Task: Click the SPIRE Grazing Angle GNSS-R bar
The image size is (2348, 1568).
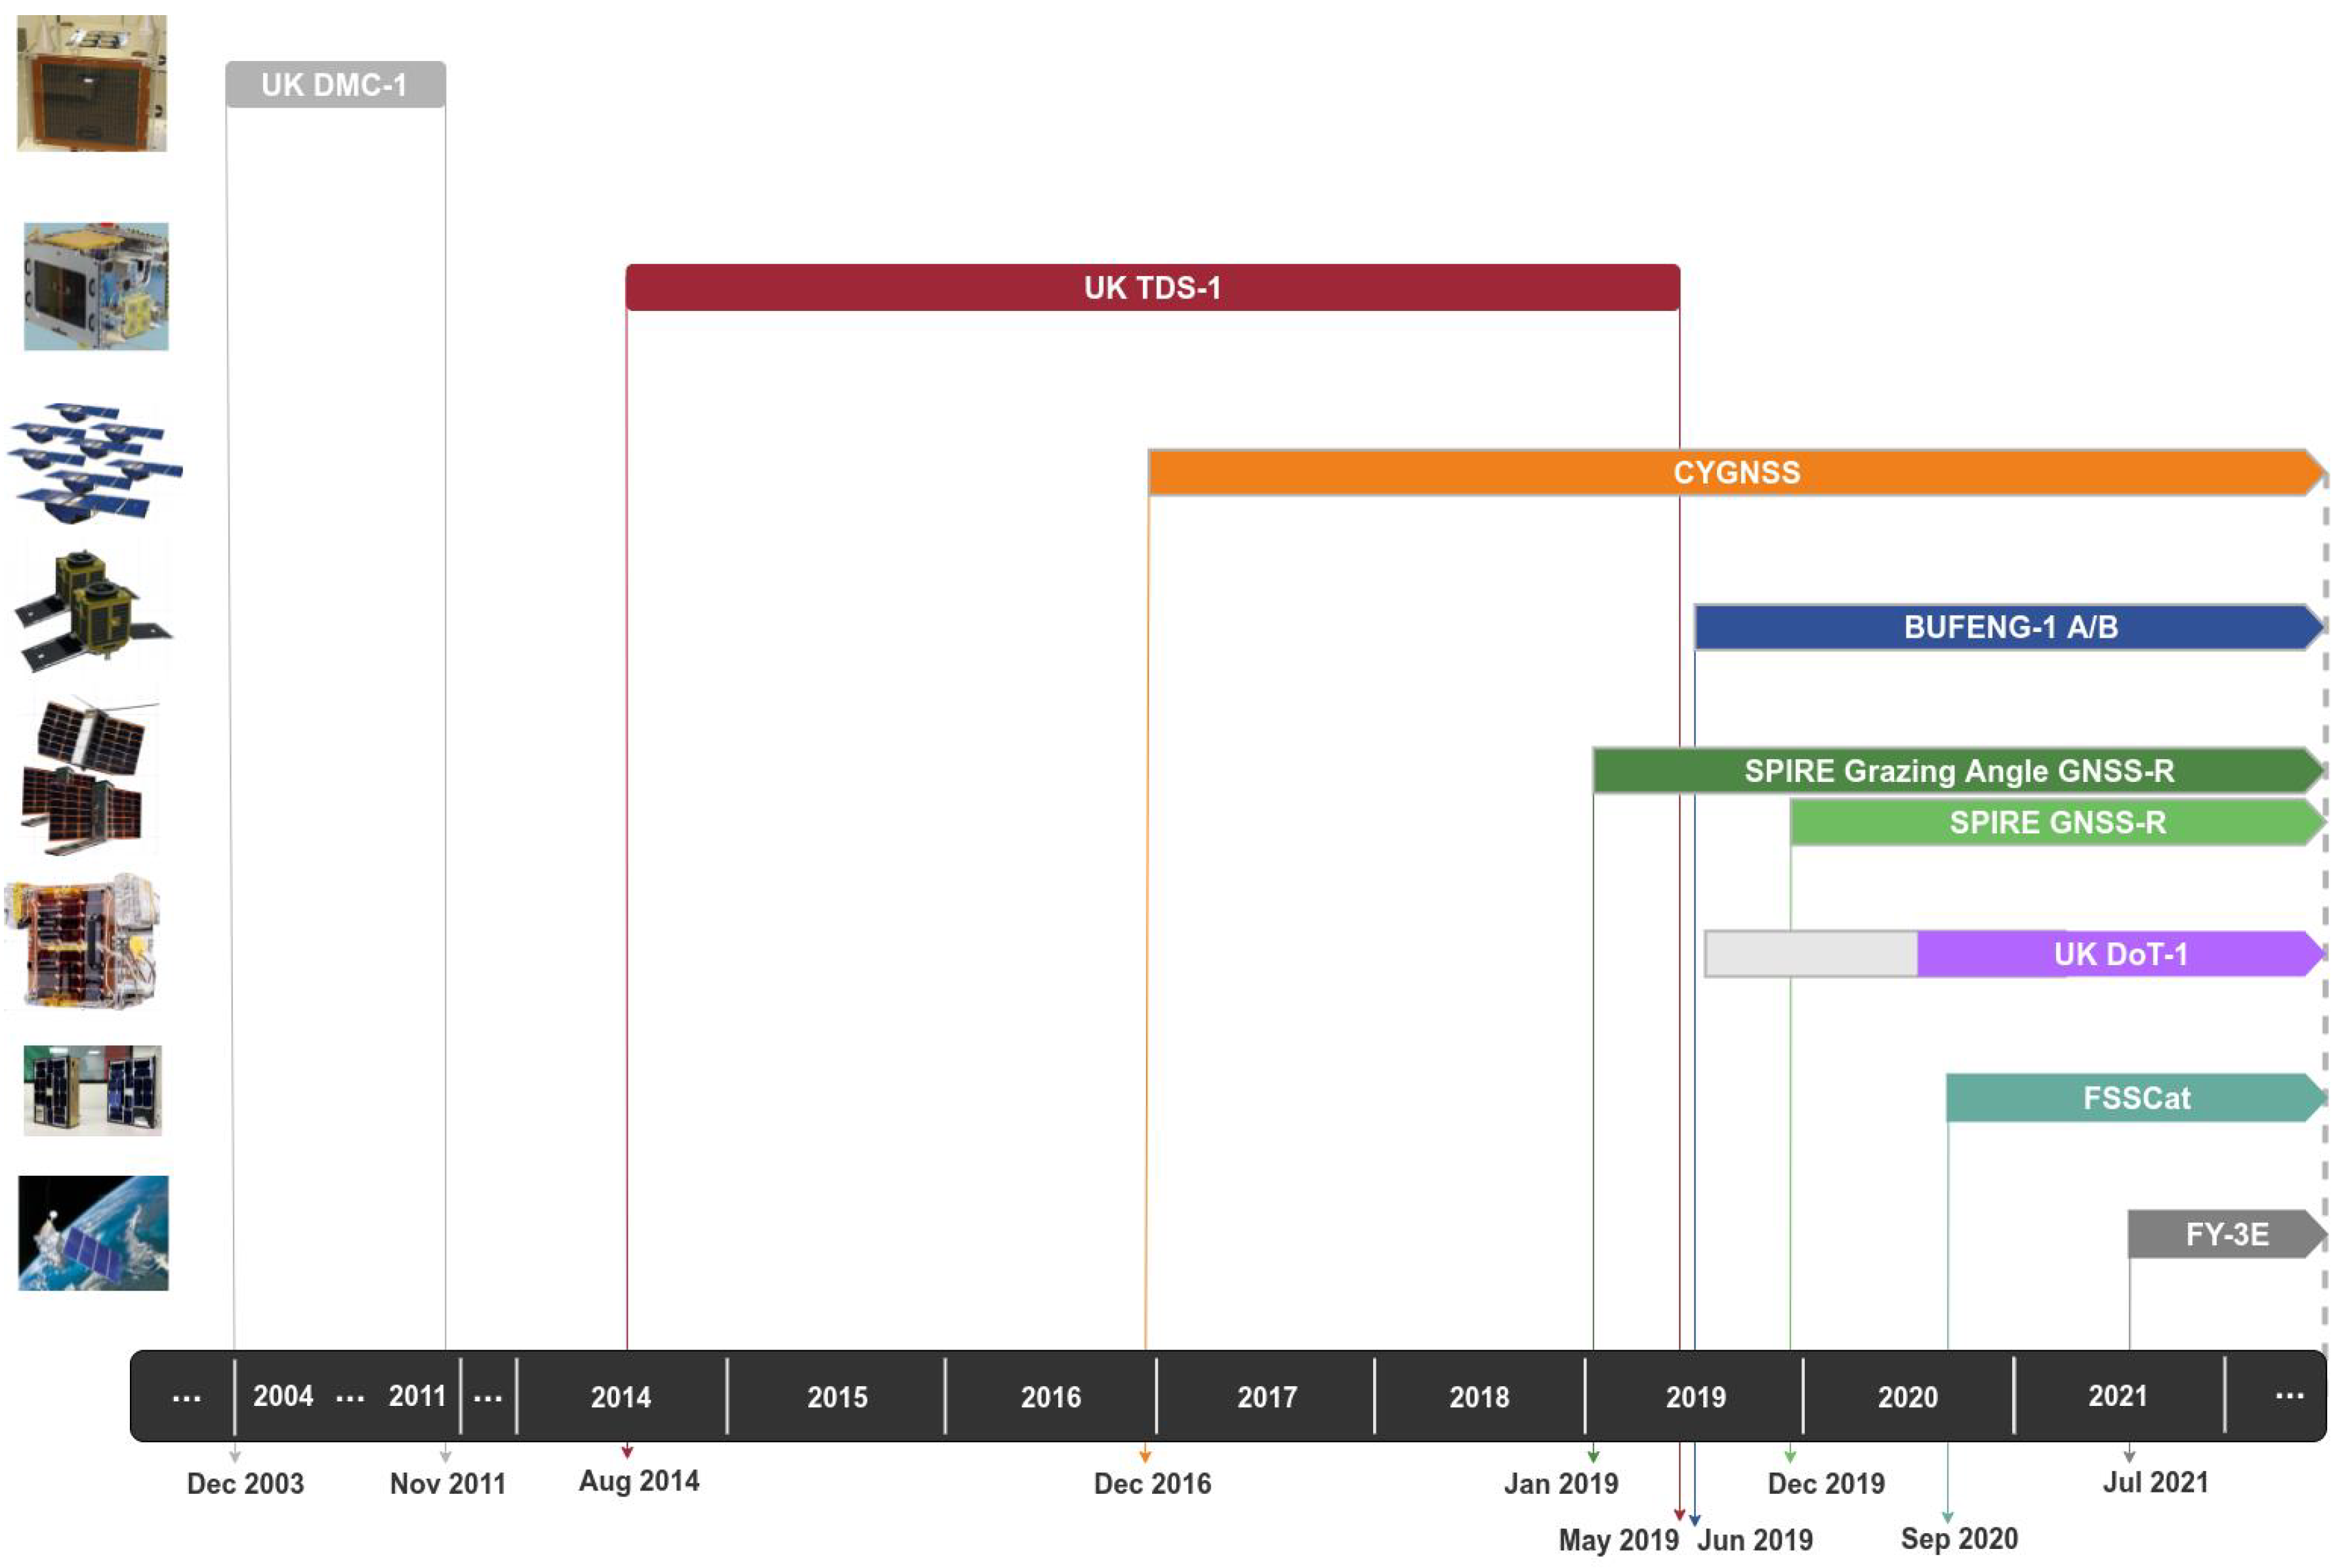Action: coord(1957,771)
